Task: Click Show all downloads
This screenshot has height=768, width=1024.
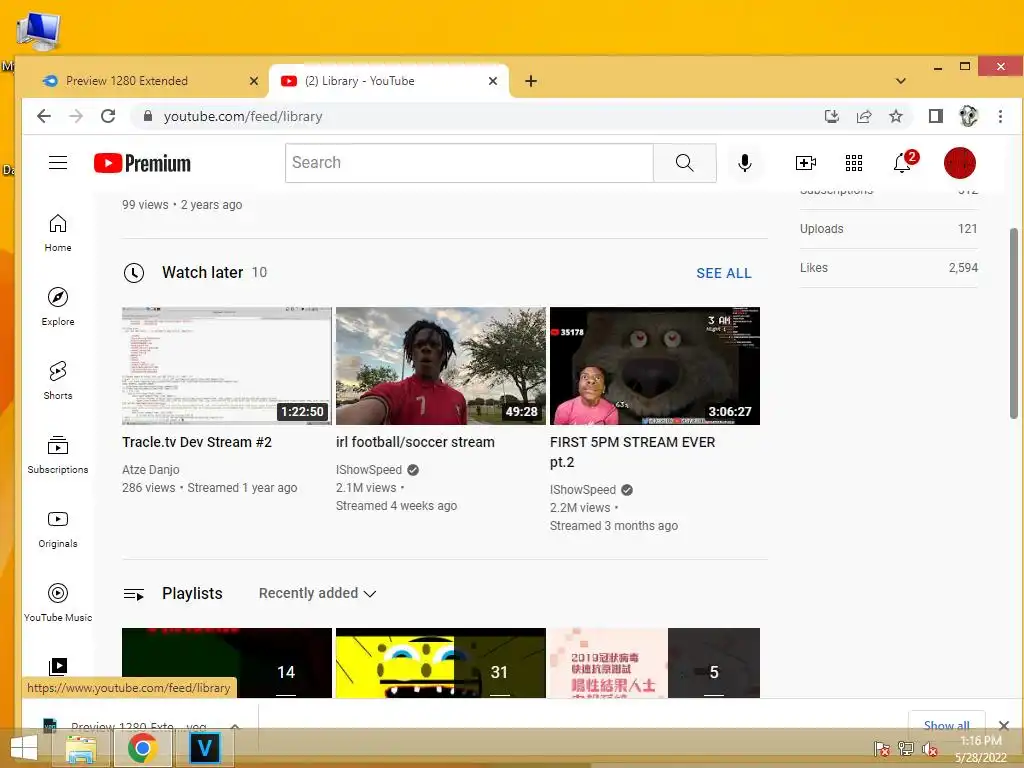Action: pyautogui.click(x=946, y=725)
